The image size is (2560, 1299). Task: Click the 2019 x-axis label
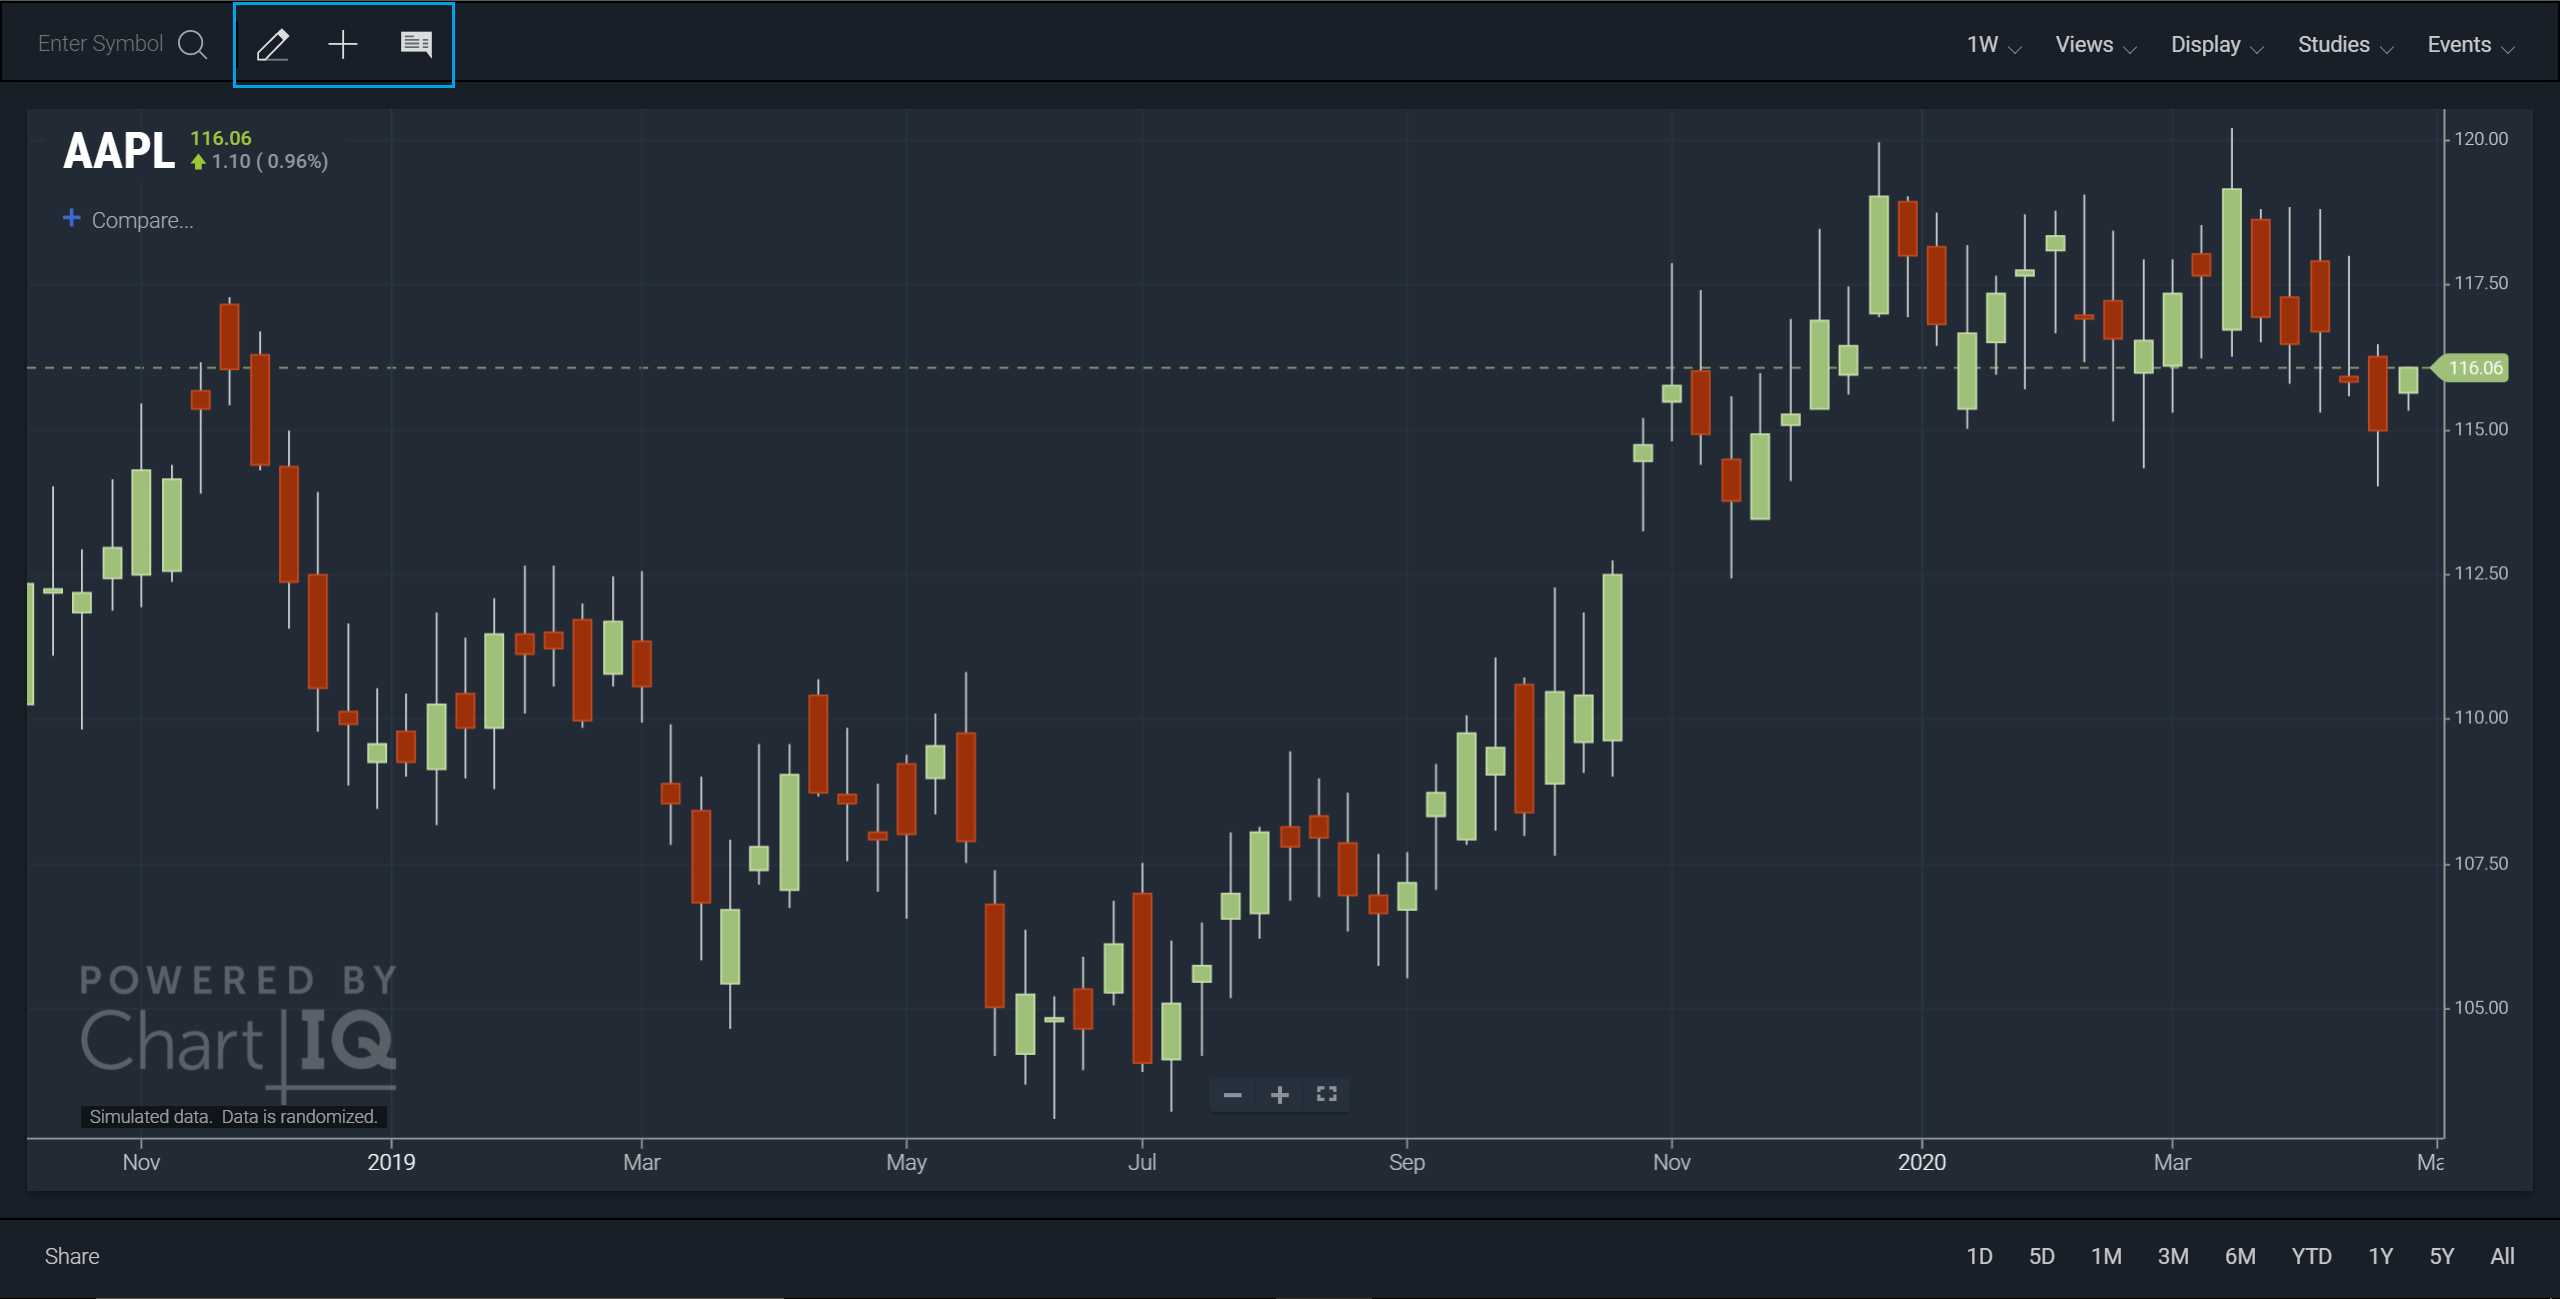(x=391, y=1162)
